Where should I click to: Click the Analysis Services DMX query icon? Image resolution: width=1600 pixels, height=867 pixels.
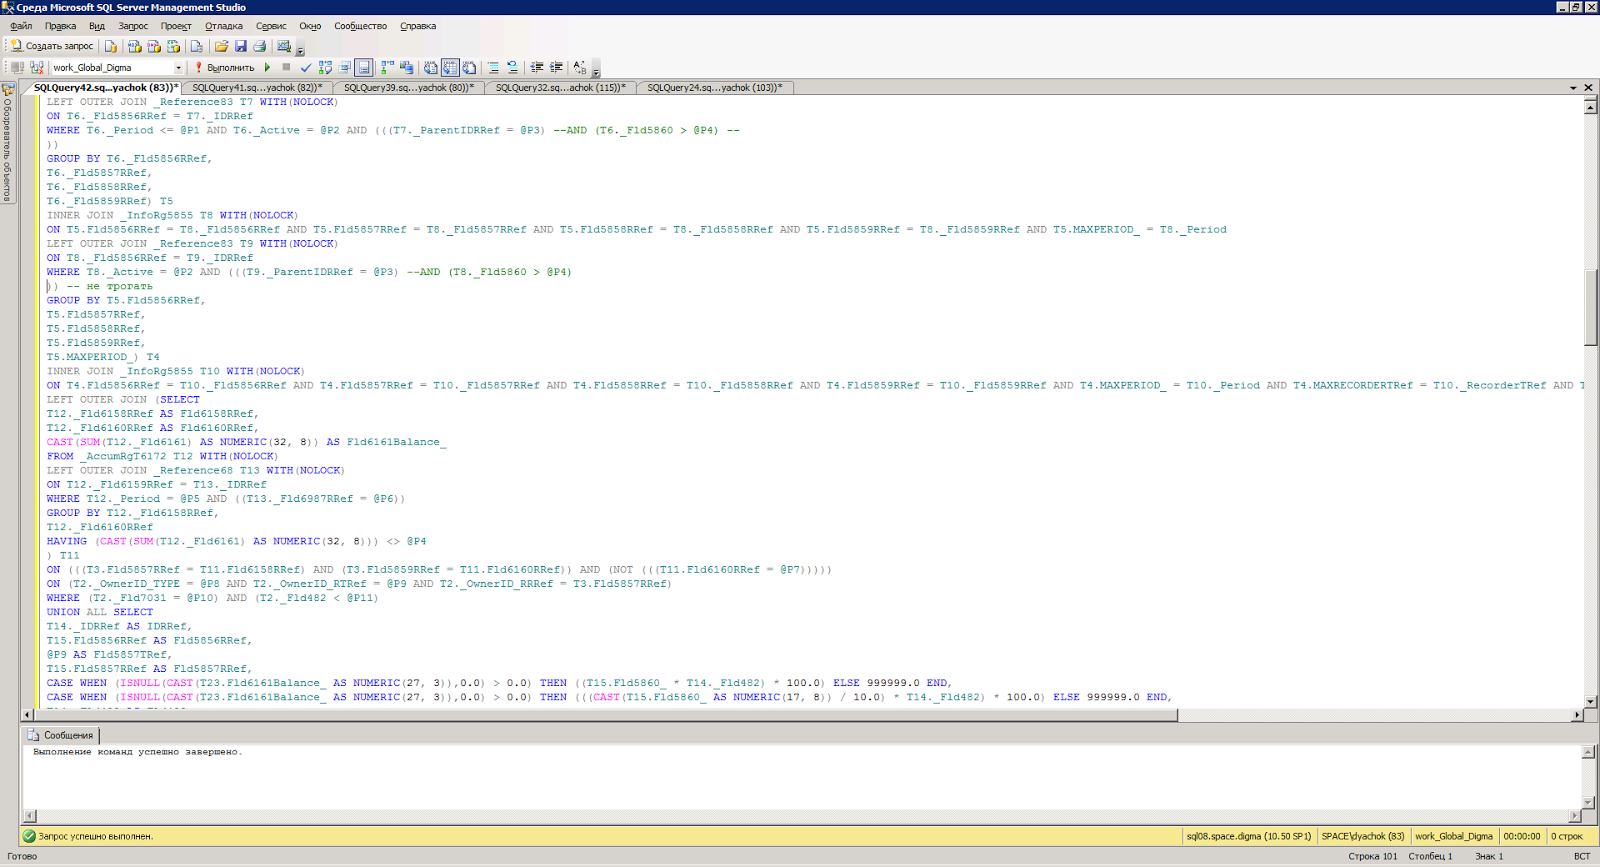[x=154, y=46]
